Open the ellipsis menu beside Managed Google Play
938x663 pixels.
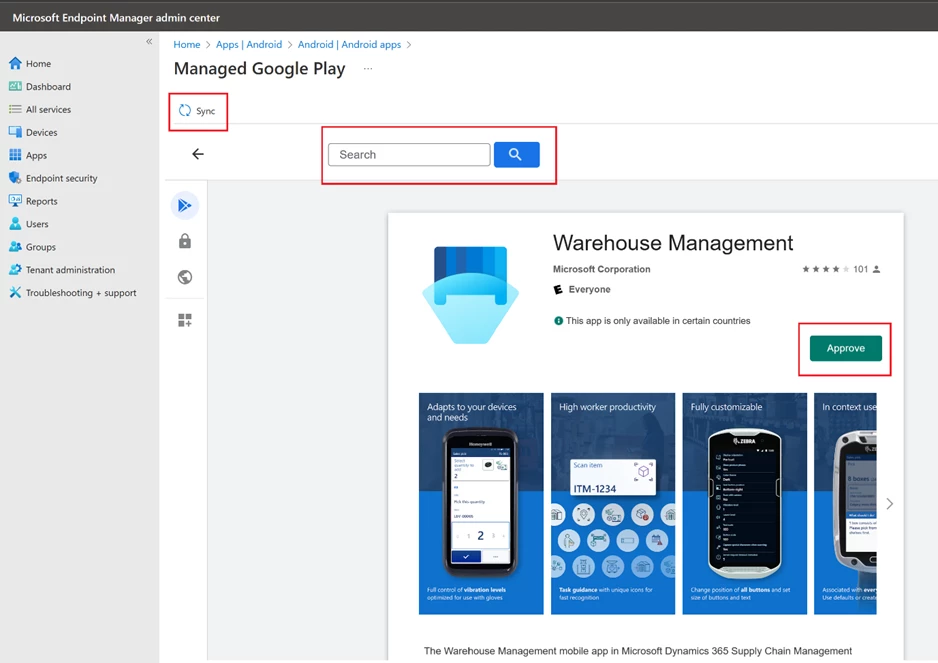coord(367,69)
